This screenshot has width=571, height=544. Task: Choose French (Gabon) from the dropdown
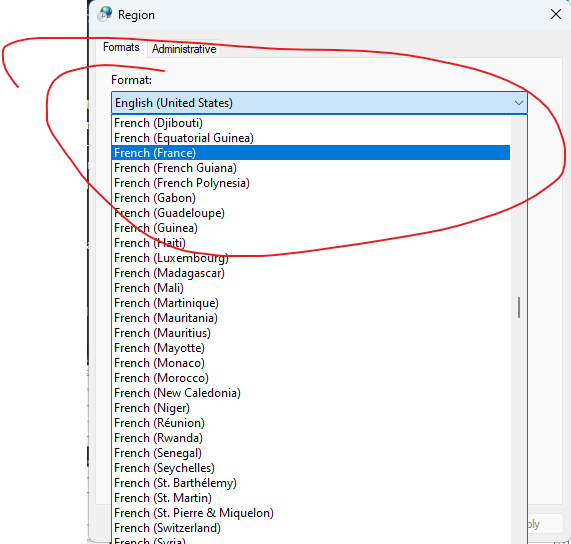[x=311, y=198]
